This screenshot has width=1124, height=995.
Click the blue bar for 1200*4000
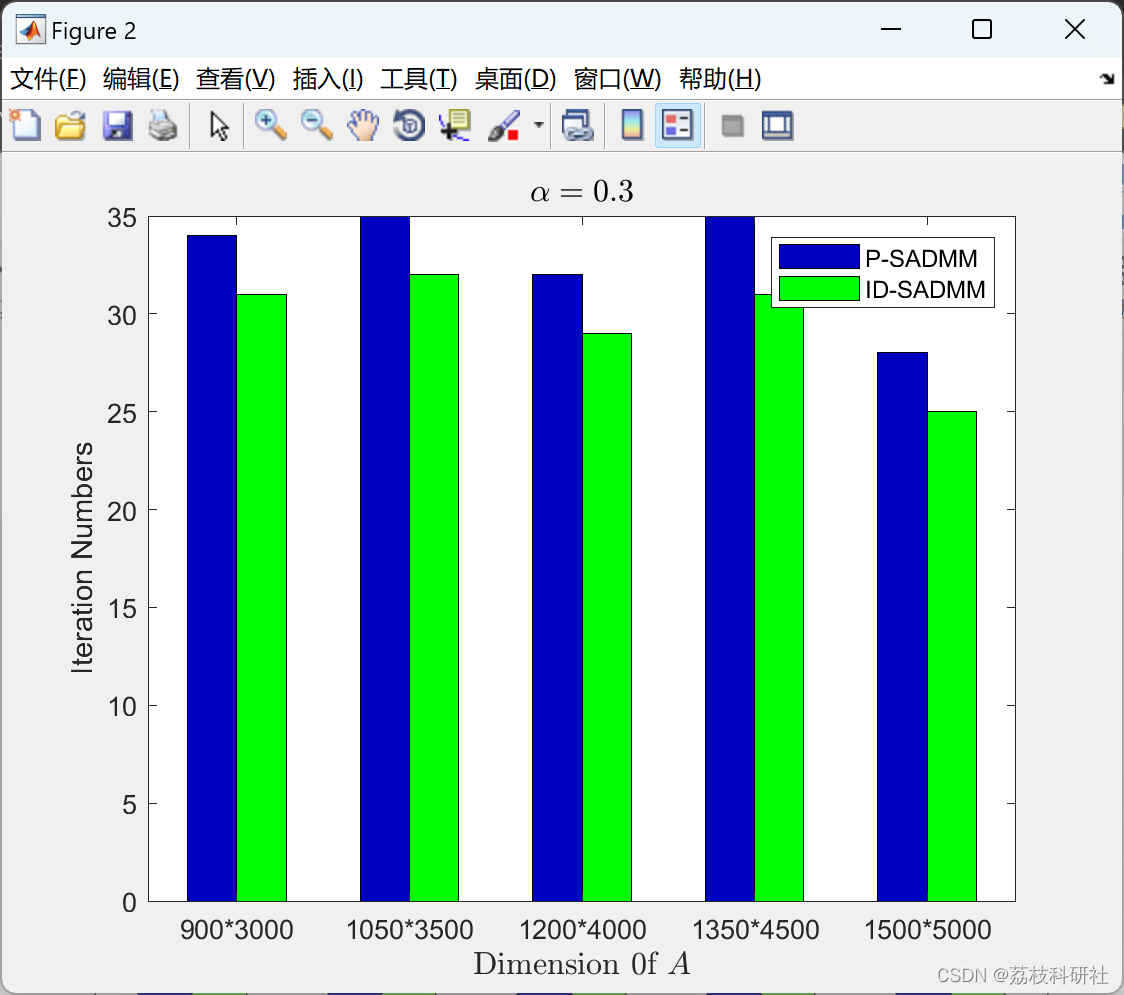coord(557,588)
